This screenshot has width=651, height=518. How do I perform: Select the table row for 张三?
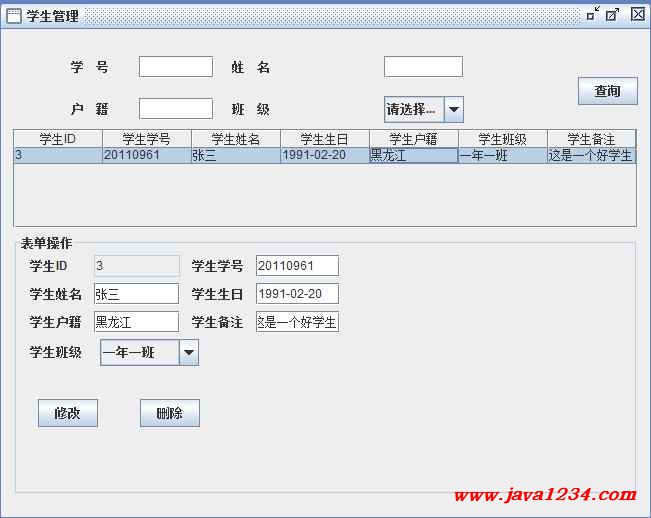point(235,155)
